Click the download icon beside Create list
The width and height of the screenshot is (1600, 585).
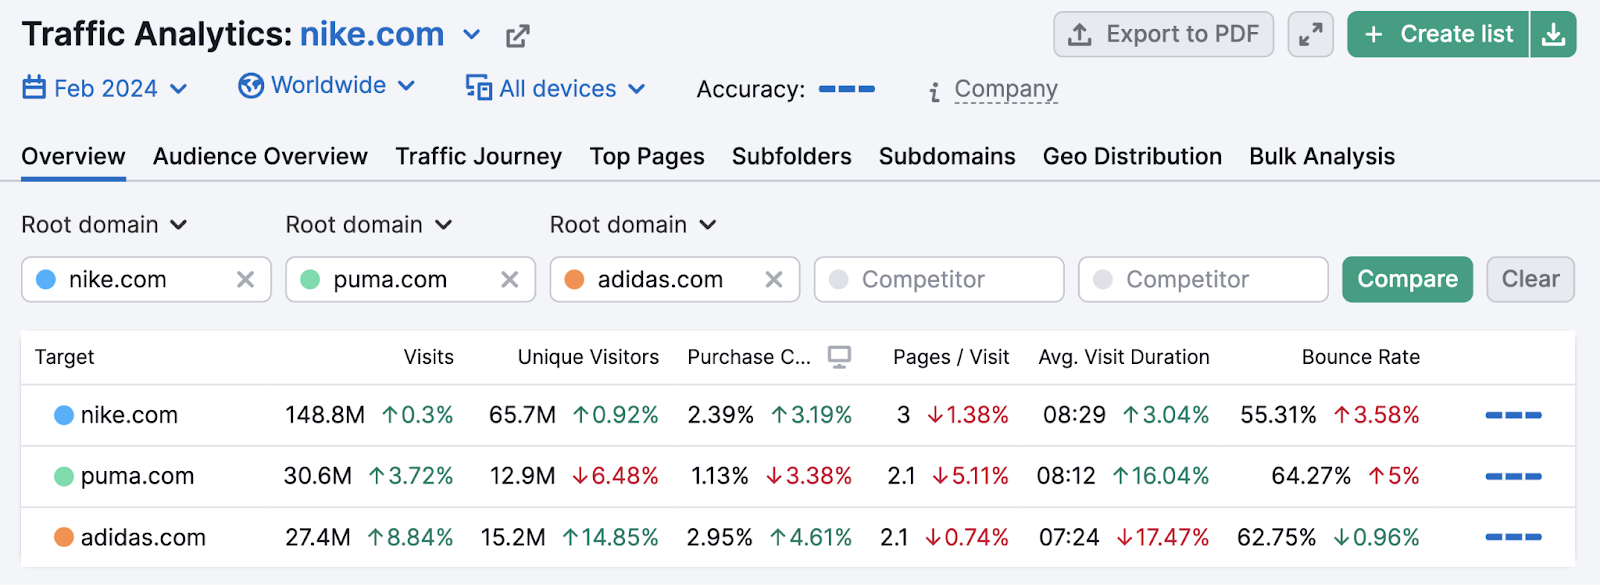click(1553, 34)
